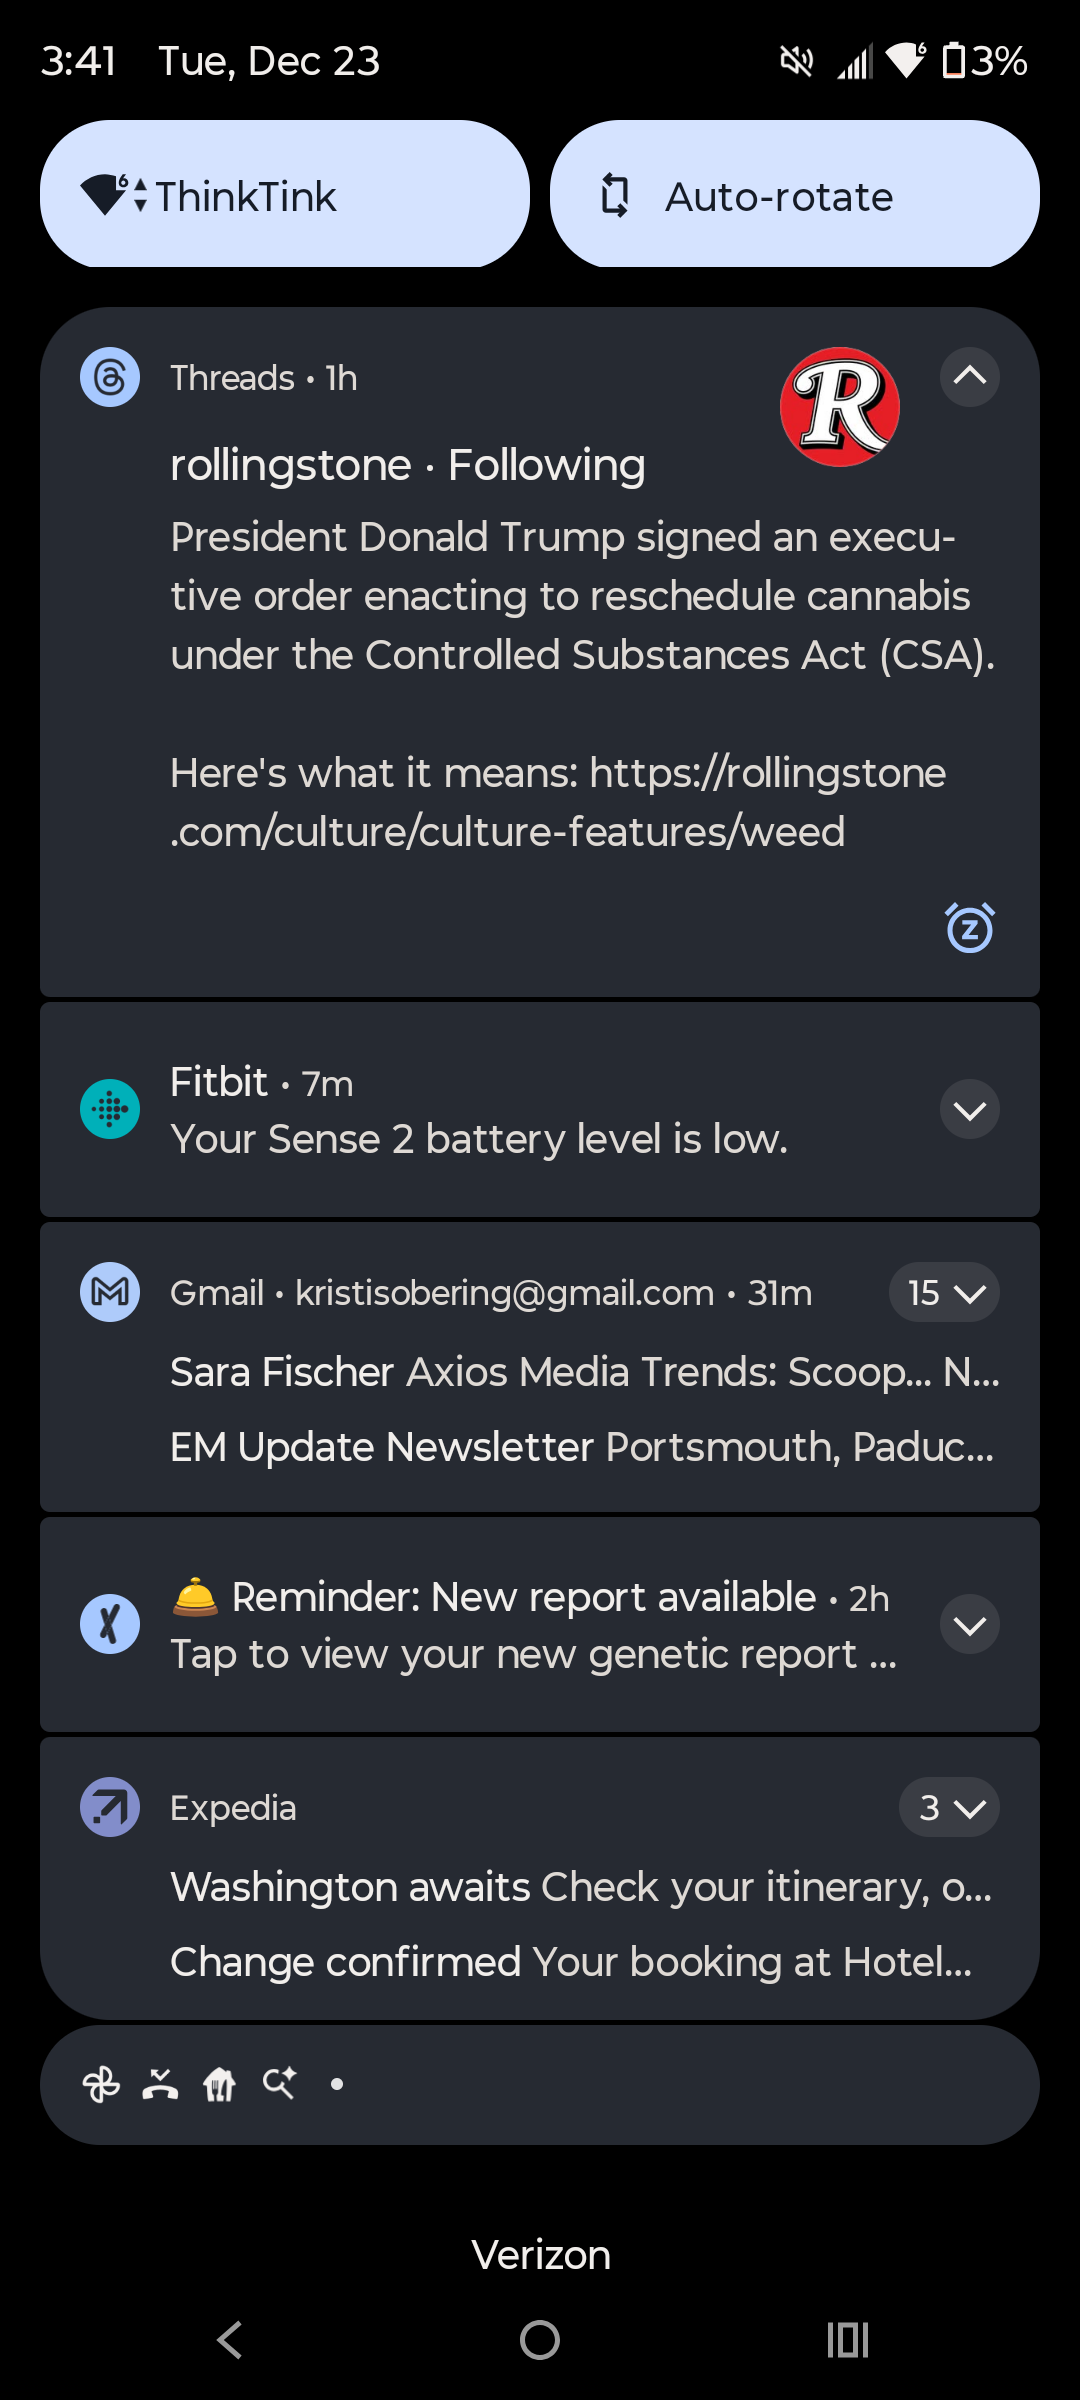Viewport: 1080px width, 2400px height.
Task: Expand the 15 Gmail notifications
Action: (x=944, y=1292)
